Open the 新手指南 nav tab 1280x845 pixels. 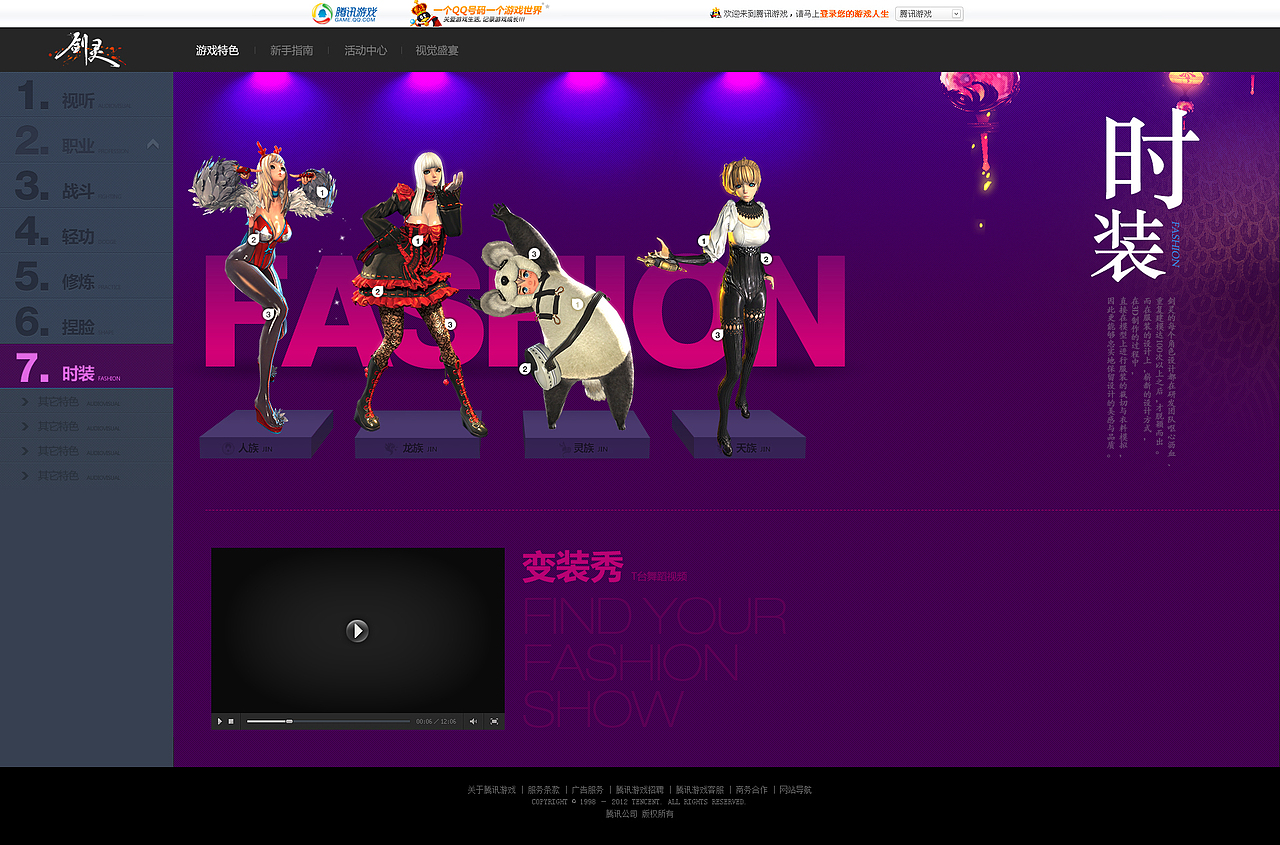coord(291,50)
